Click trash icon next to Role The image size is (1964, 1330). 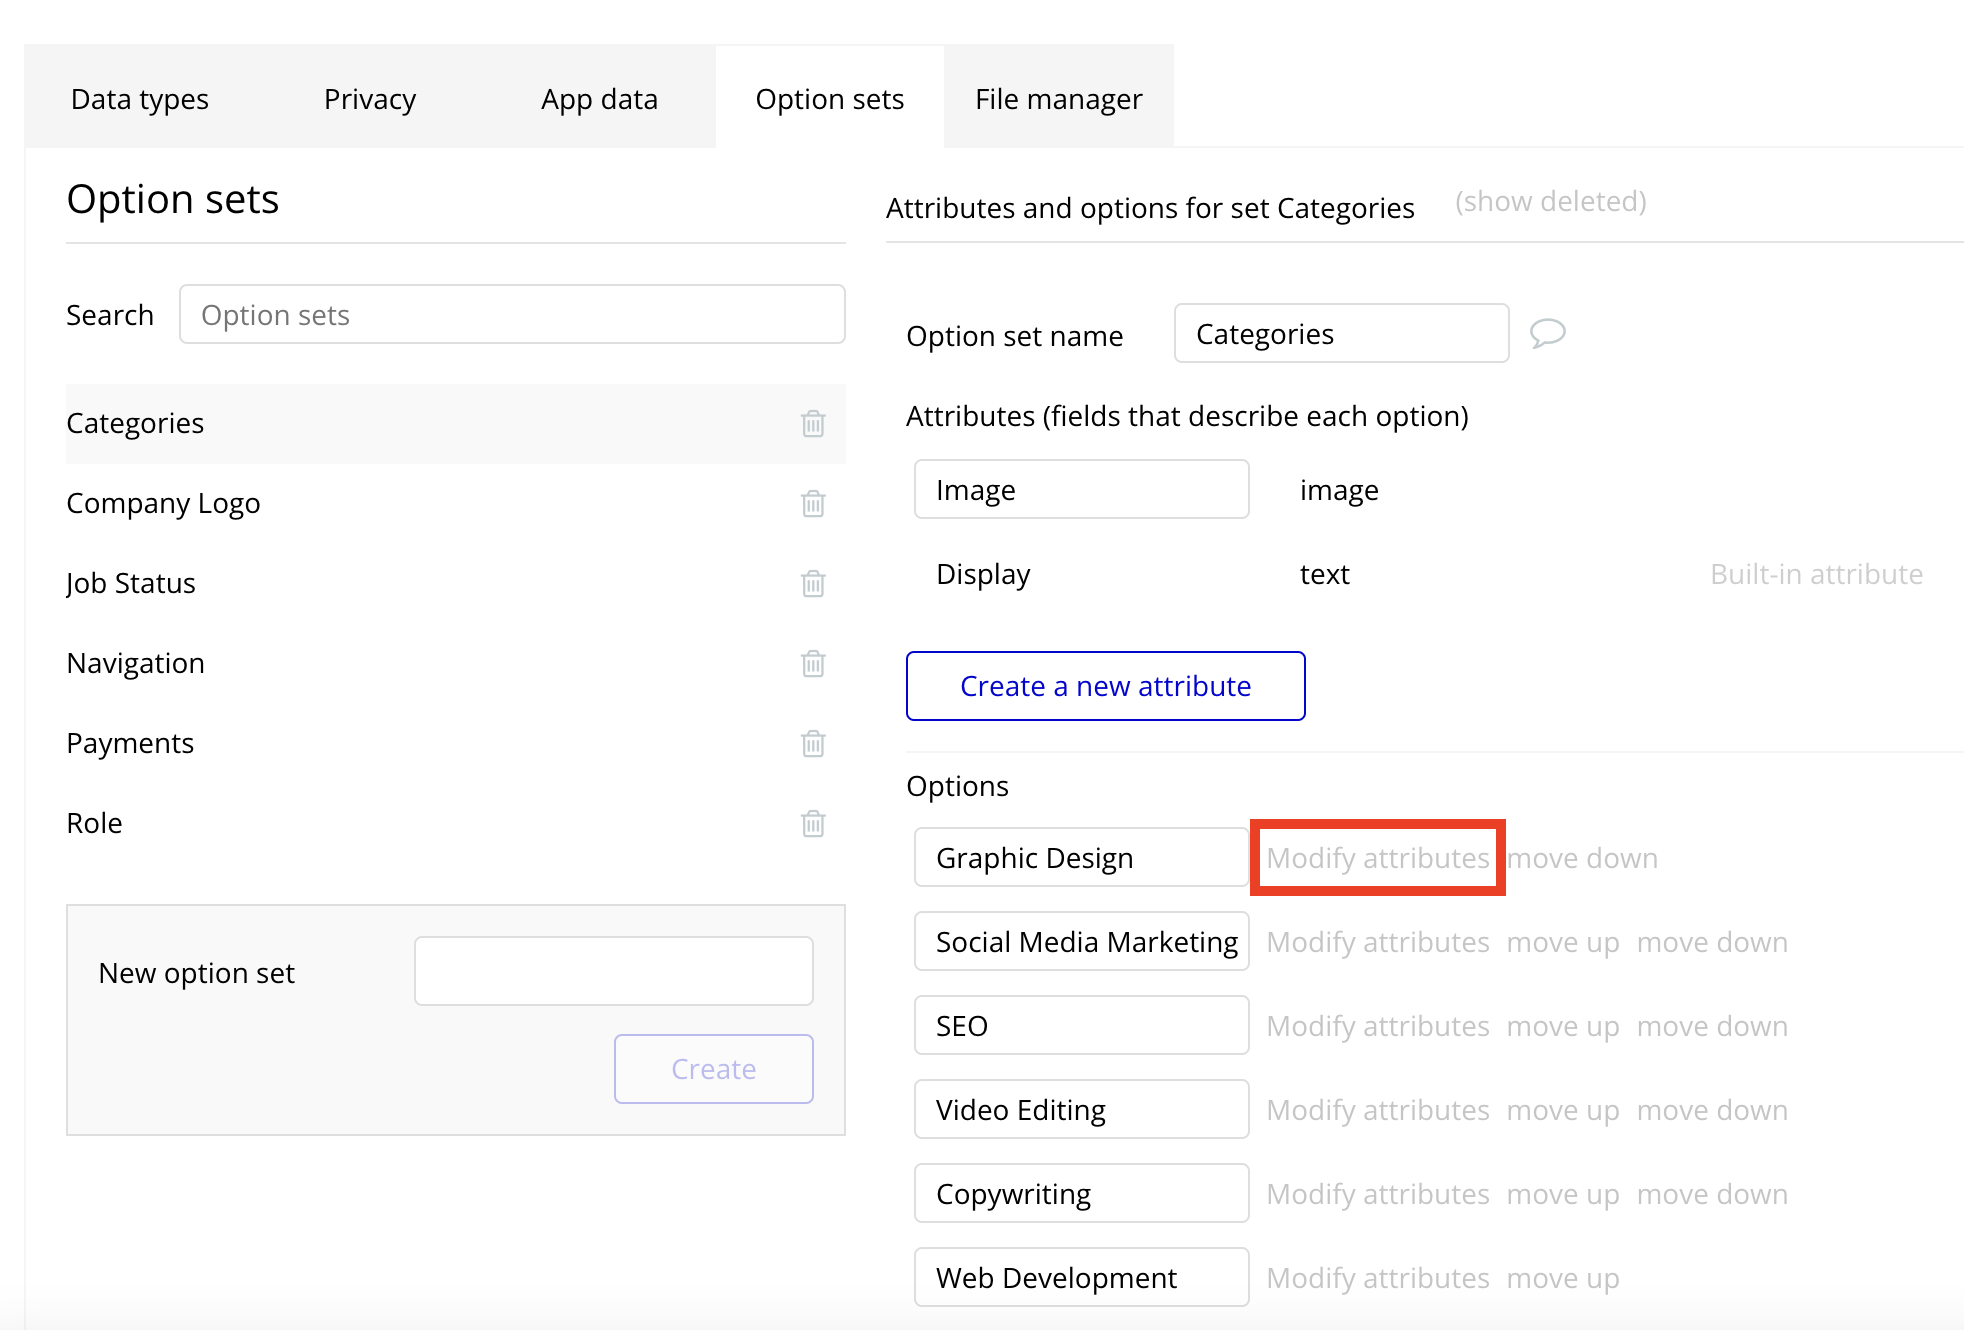coord(813,824)
